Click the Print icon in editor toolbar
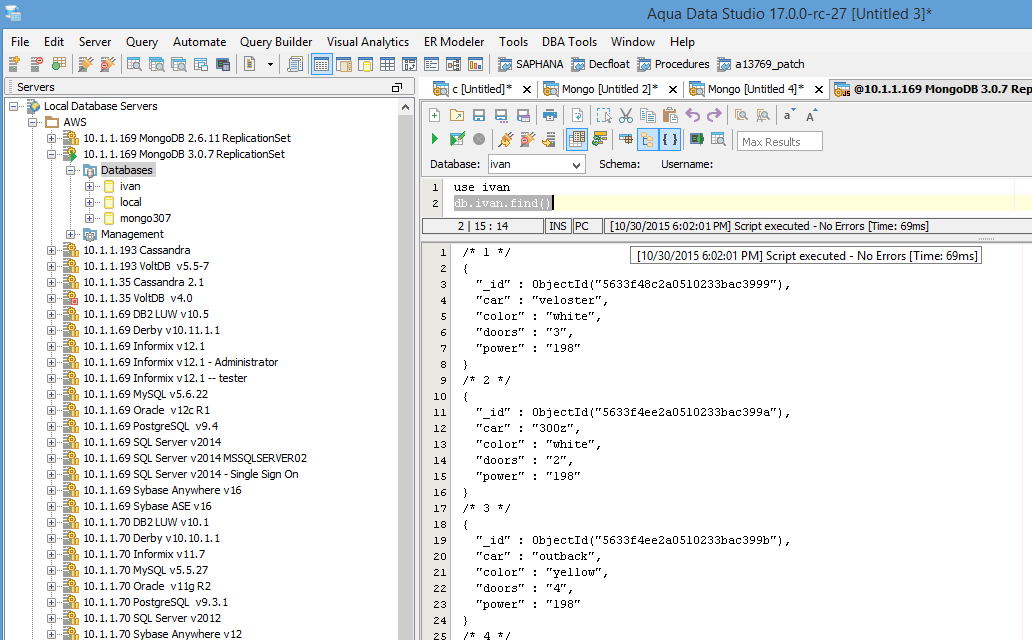Viewport: 1032px width, 640px height. [x=550, y=116]
